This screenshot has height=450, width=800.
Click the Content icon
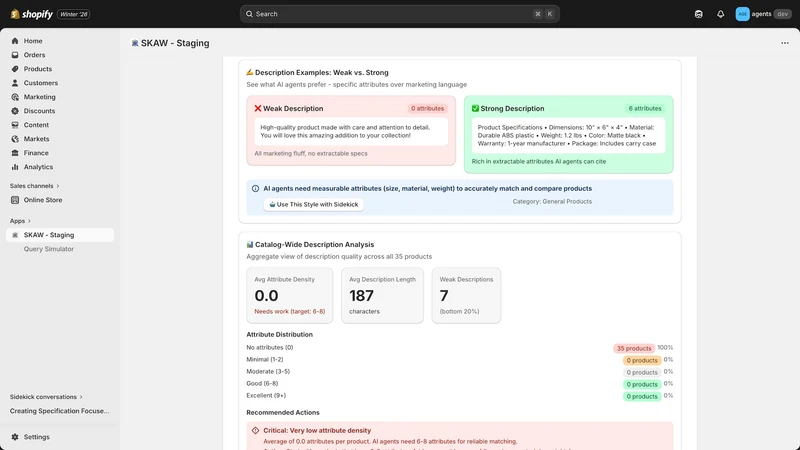coord(15,125)
